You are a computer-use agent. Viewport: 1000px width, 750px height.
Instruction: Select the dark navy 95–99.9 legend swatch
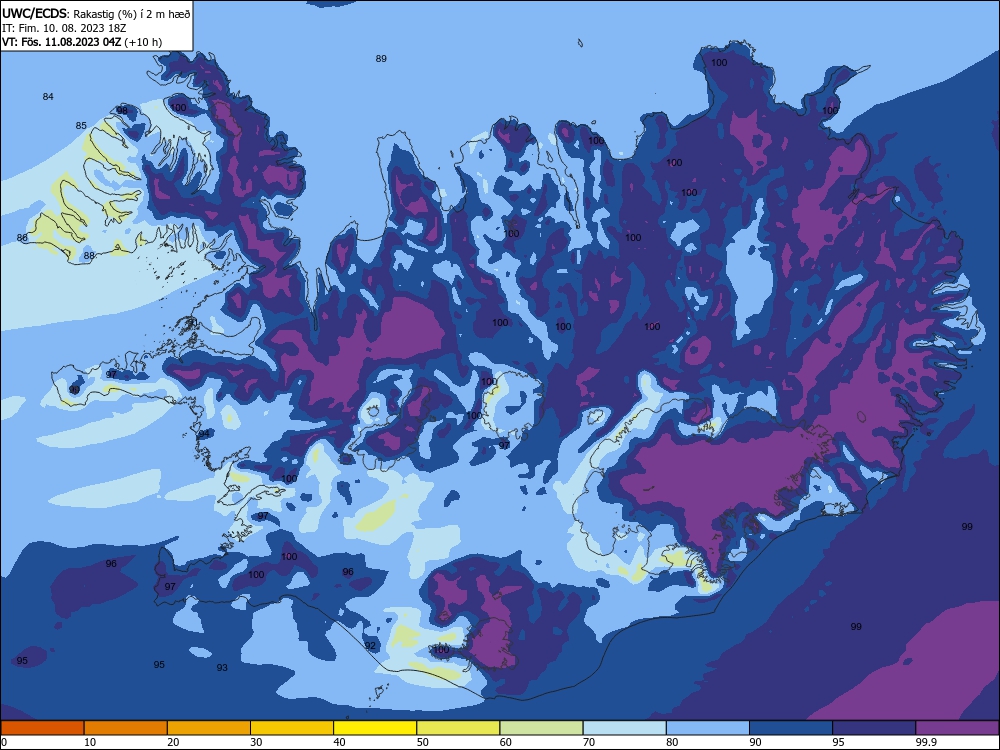click(x=874, y=728)
